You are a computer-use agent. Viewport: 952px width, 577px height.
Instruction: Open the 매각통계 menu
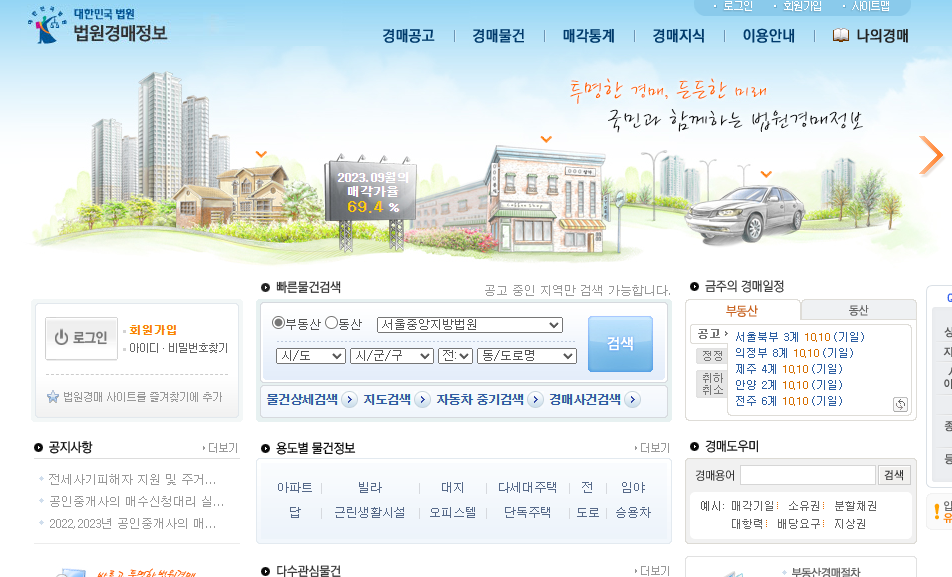(588, 36)
